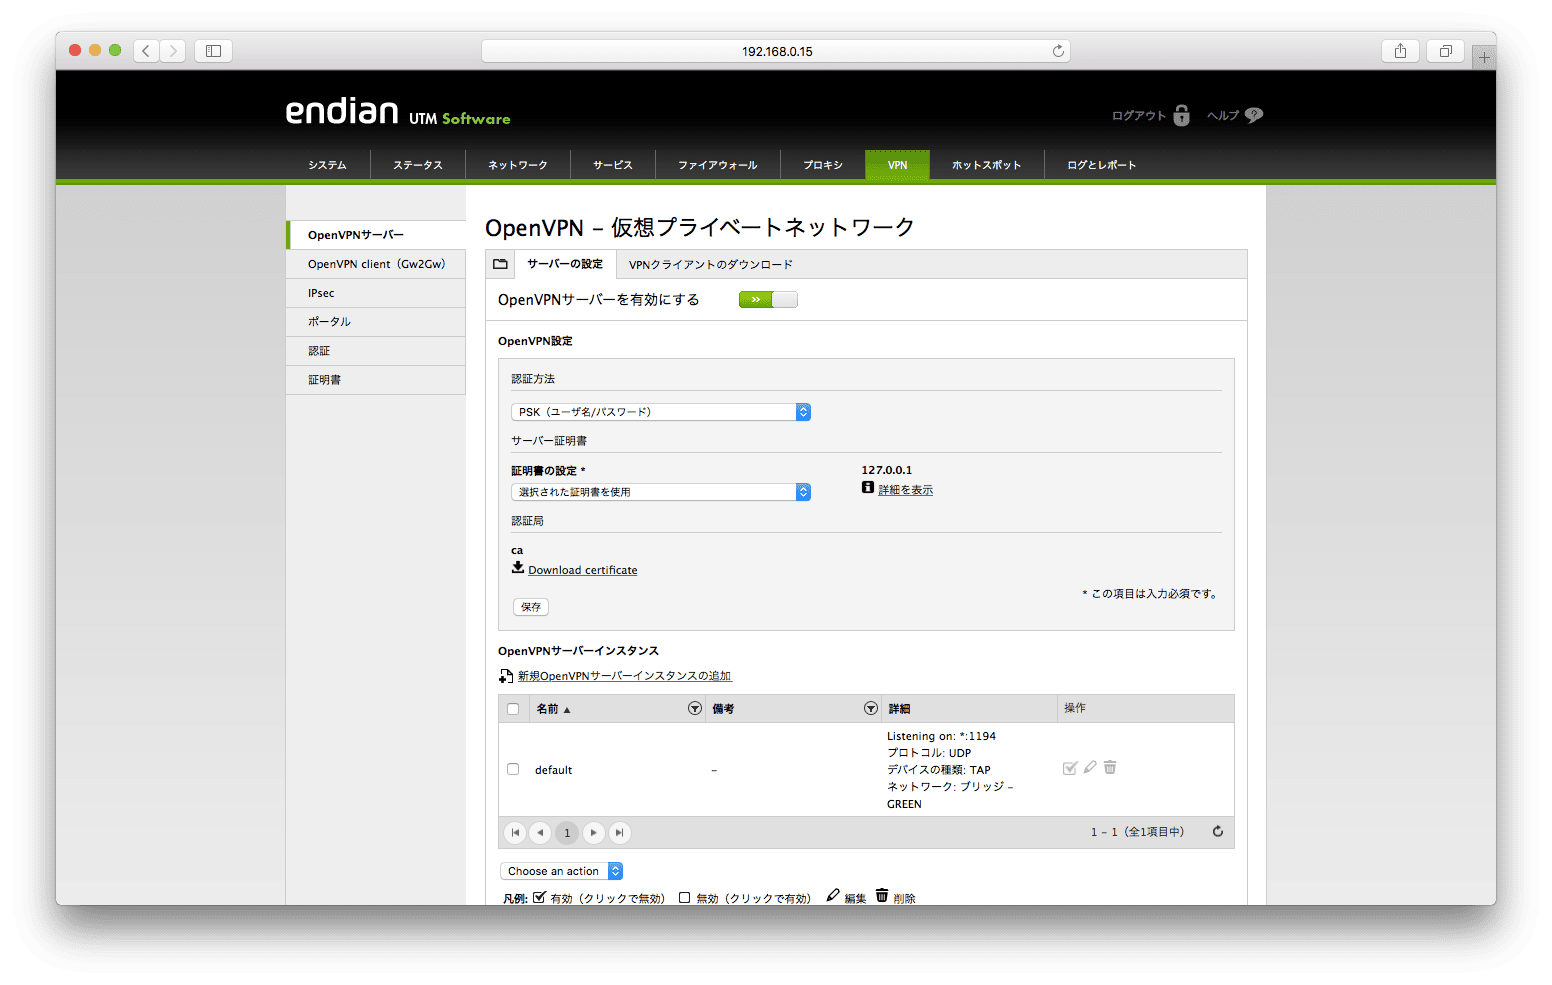This screenshot has height=985, width=1552.
Task: Click ログアウト text link
Action: point(1139,116)
